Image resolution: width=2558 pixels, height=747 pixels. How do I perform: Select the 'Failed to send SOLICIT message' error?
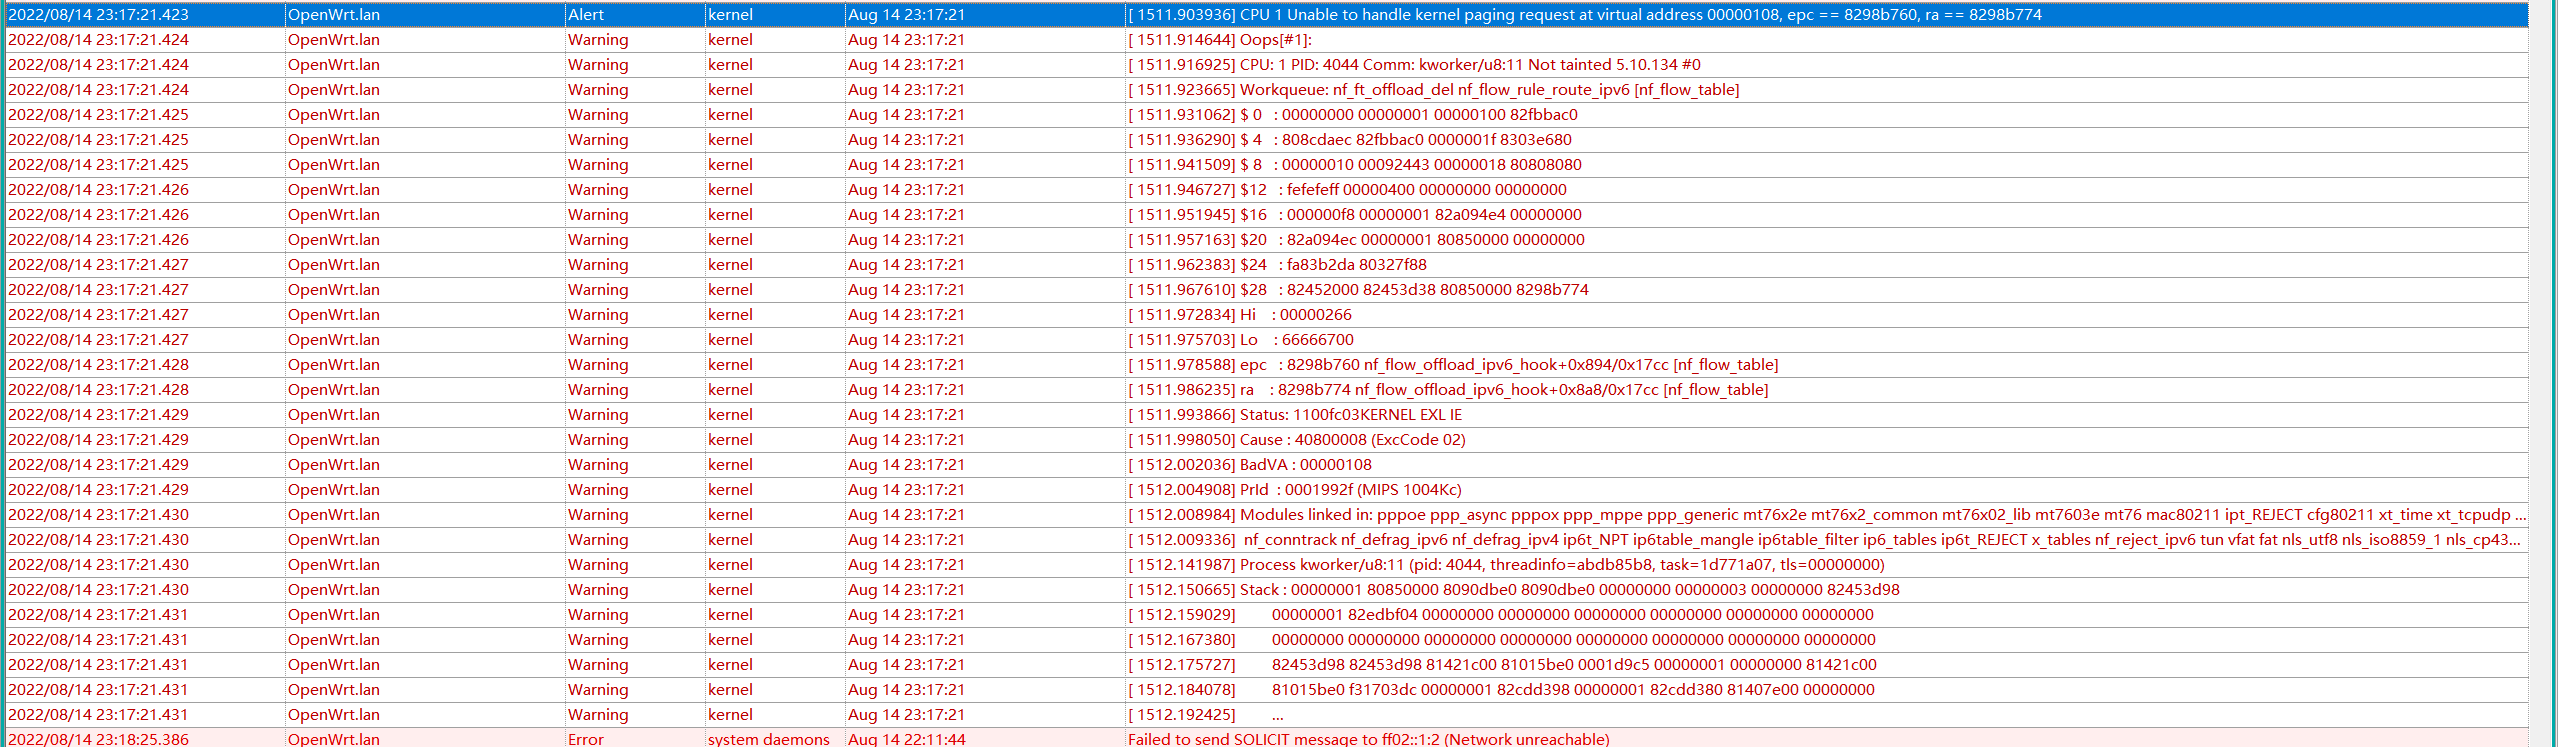click(x=1369, y=739)
